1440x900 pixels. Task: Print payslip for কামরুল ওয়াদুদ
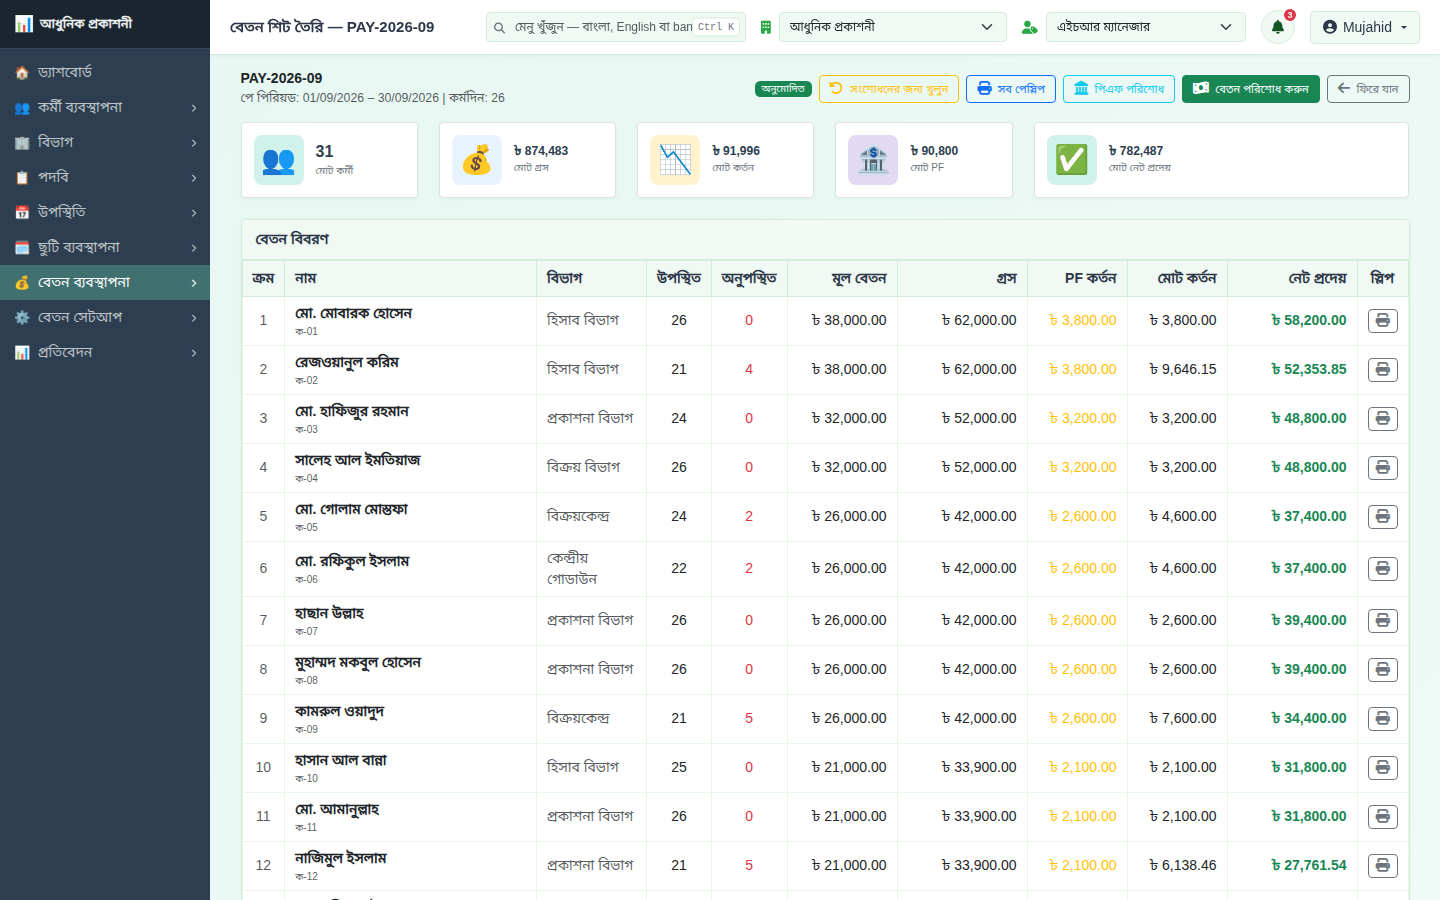pos(1382,719)
